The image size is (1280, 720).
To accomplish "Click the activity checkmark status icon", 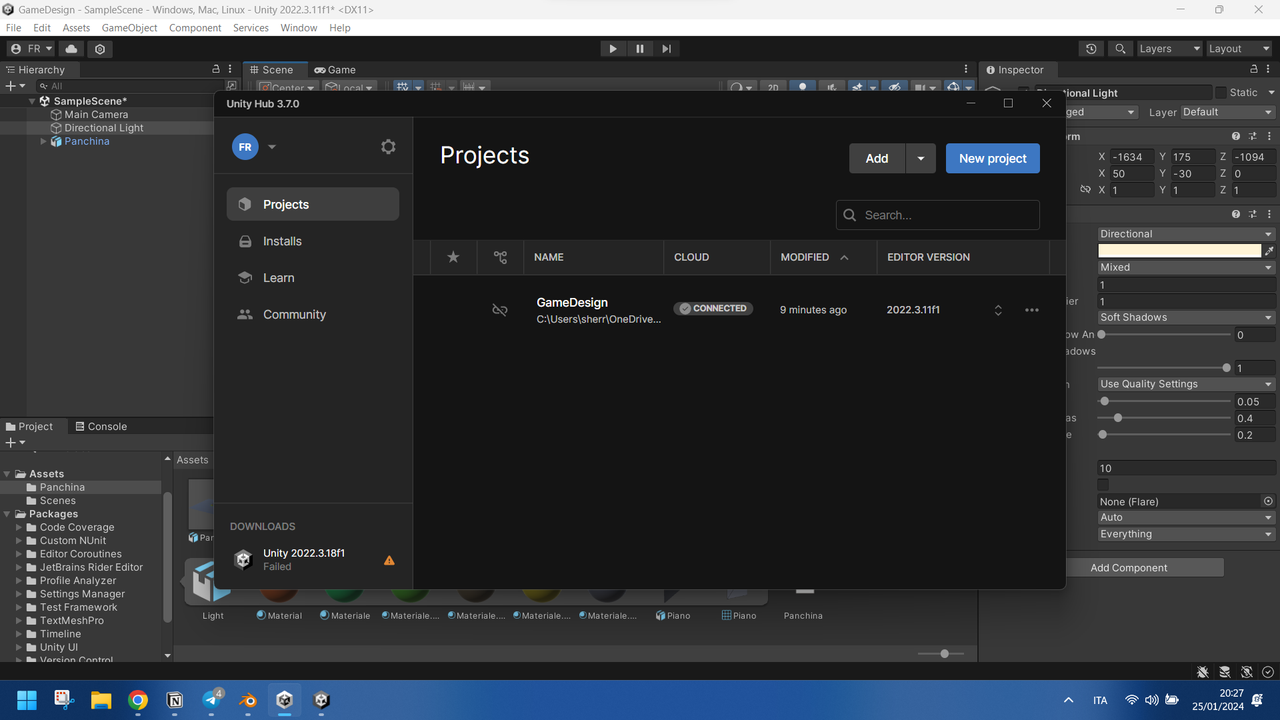I will [x=1268, y=672].
